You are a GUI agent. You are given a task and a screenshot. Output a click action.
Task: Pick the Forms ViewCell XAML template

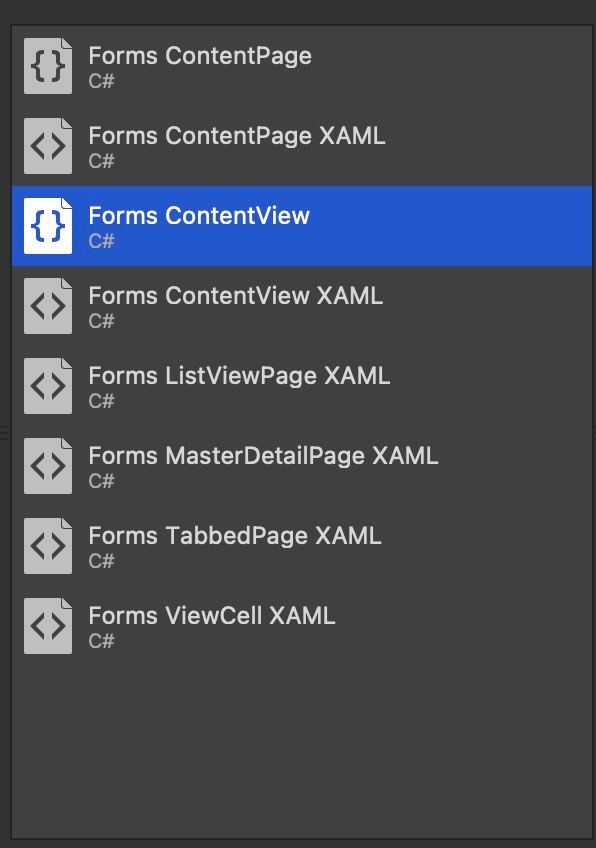click(302, 626)
